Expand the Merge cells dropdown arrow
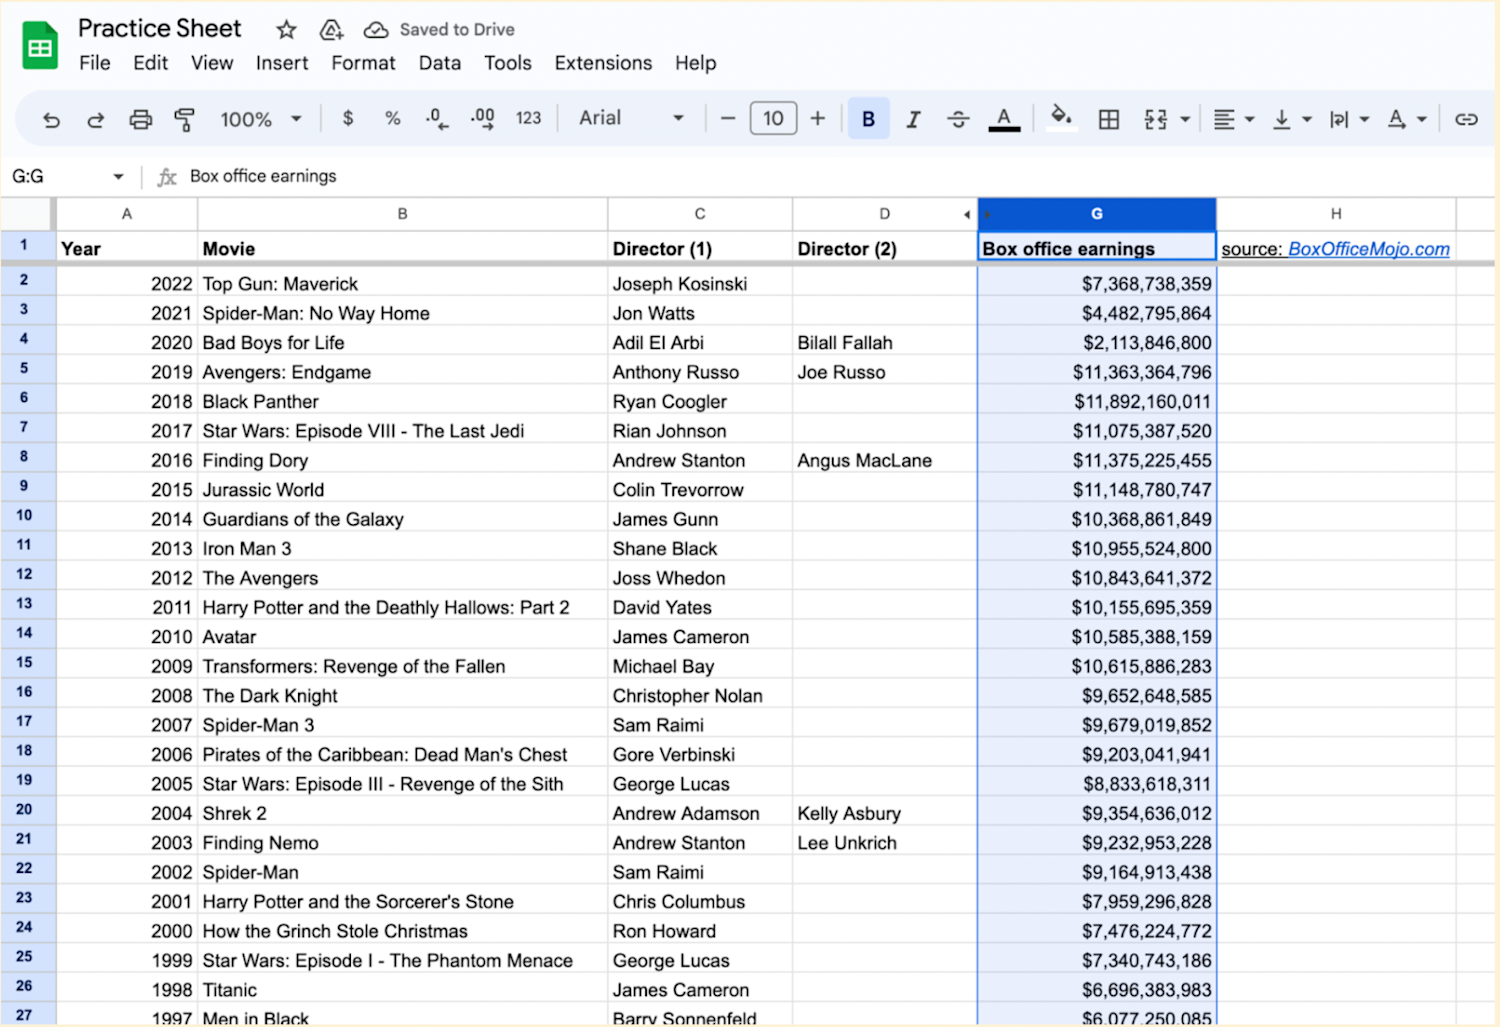The image size is (1500, 1027). [1185, 120]
